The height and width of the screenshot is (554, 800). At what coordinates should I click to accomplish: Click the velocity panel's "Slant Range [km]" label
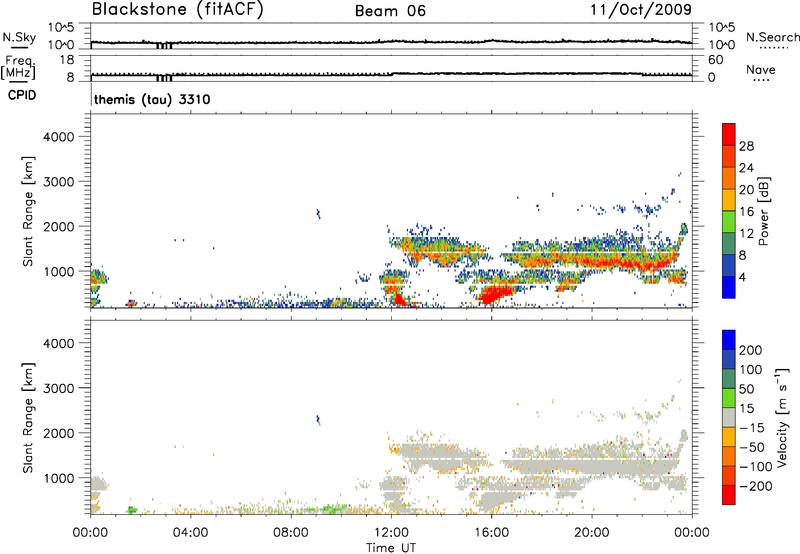[x=28, y=418]
